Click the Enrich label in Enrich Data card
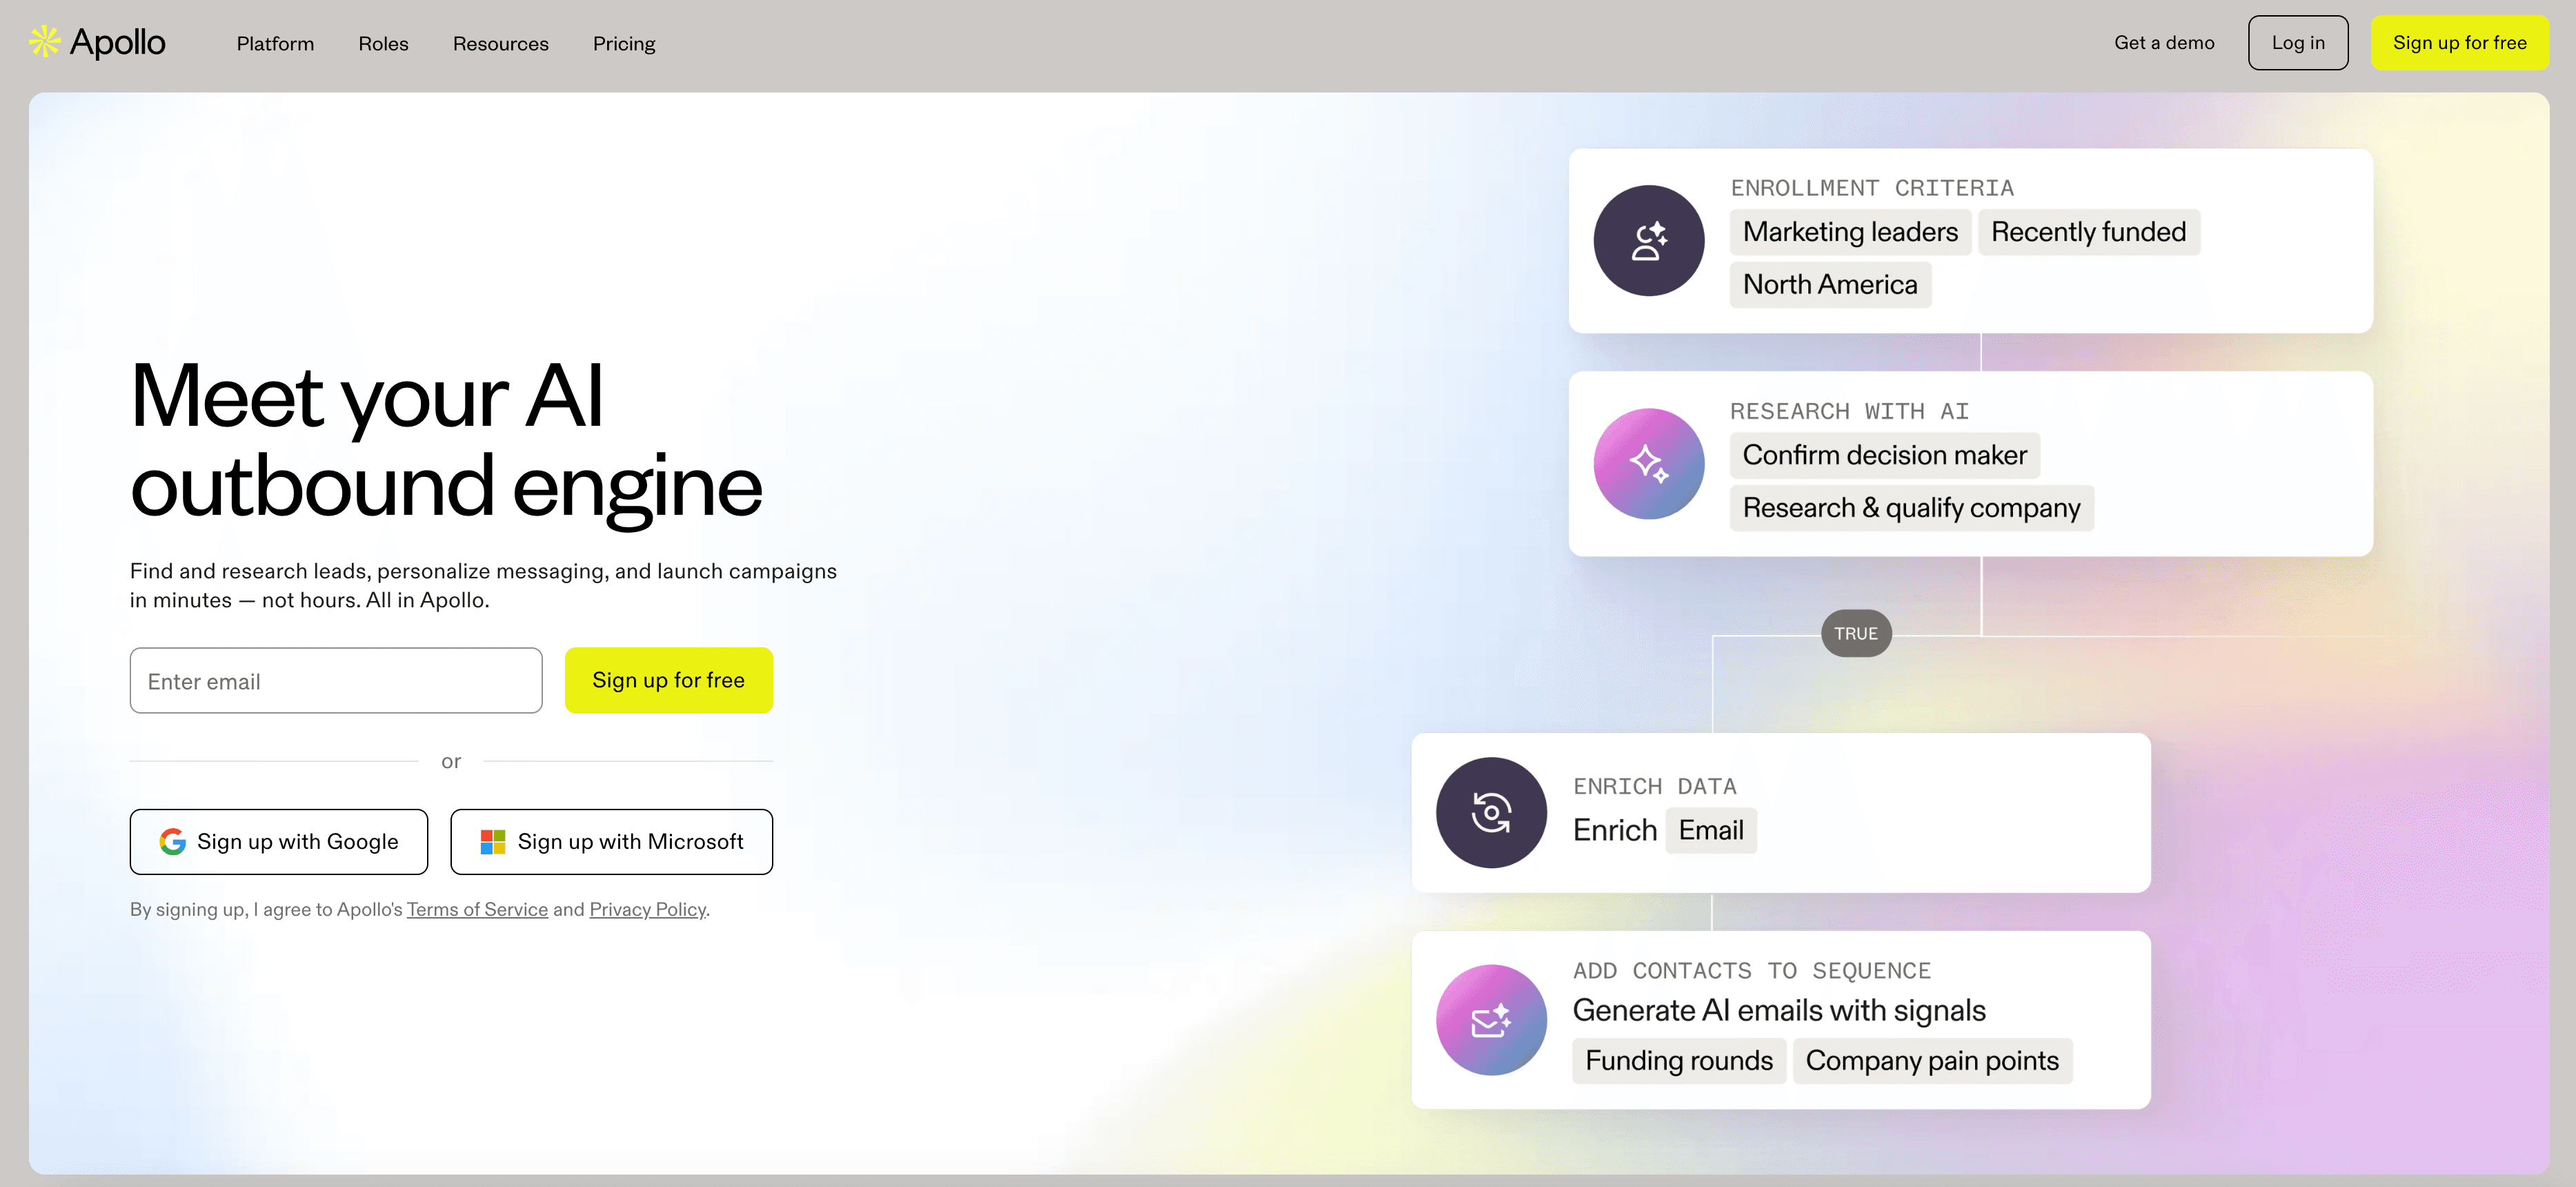 coord(1614,830)
